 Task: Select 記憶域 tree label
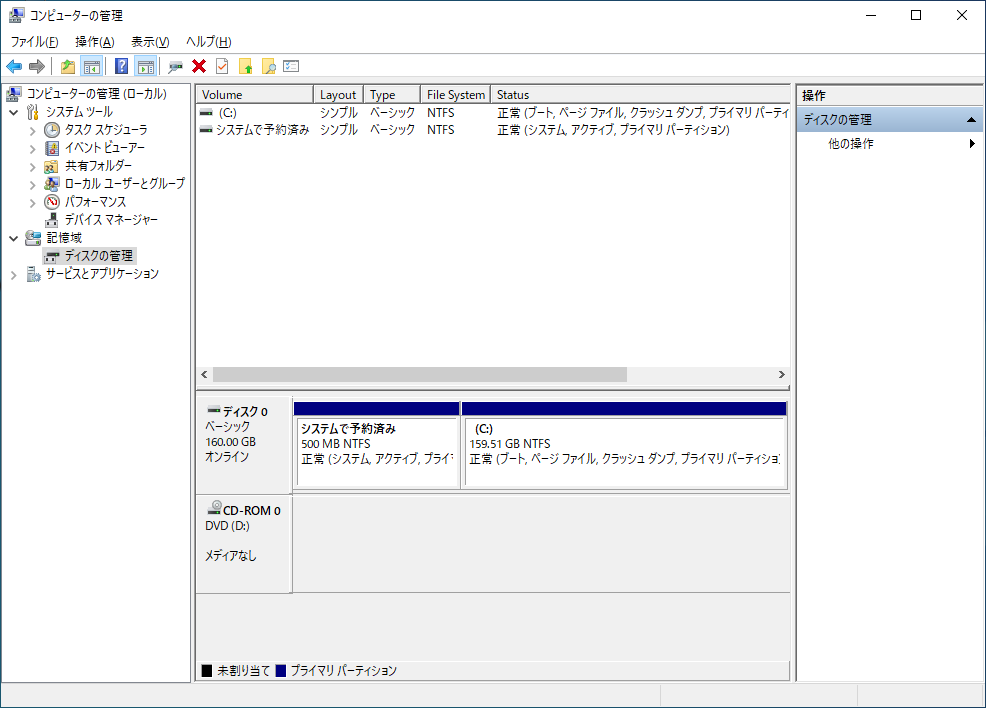pyautogui.click(x=64, y=238)
